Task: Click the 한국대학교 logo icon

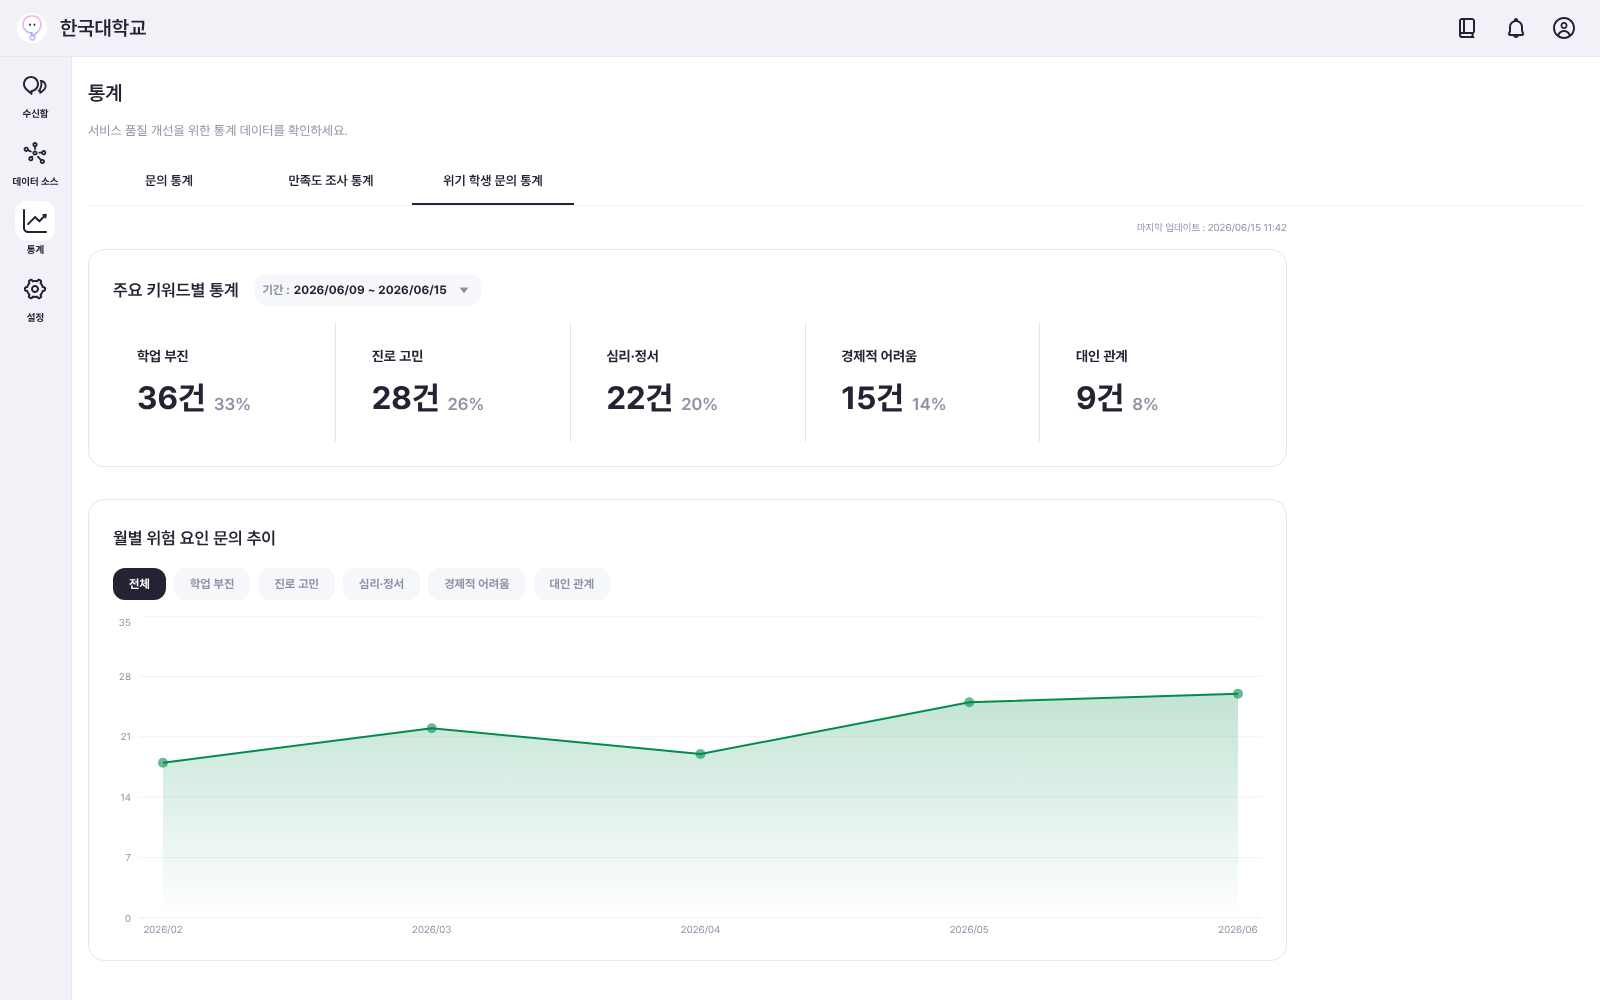Action: coord(32,28)
